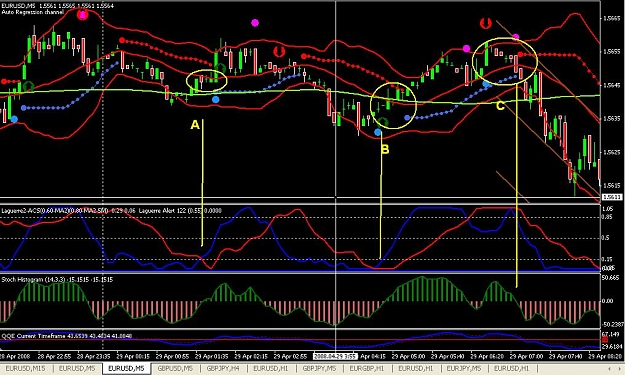Click the '29 Apr 05:00' time label
Image resolution: width=625 pixels, height=375 pixels.
point(408,356)
